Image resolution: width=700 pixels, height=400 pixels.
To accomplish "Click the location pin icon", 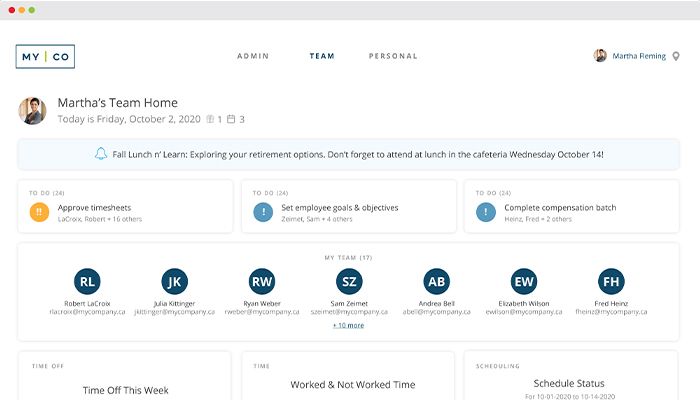I will (x=676, y=56).
